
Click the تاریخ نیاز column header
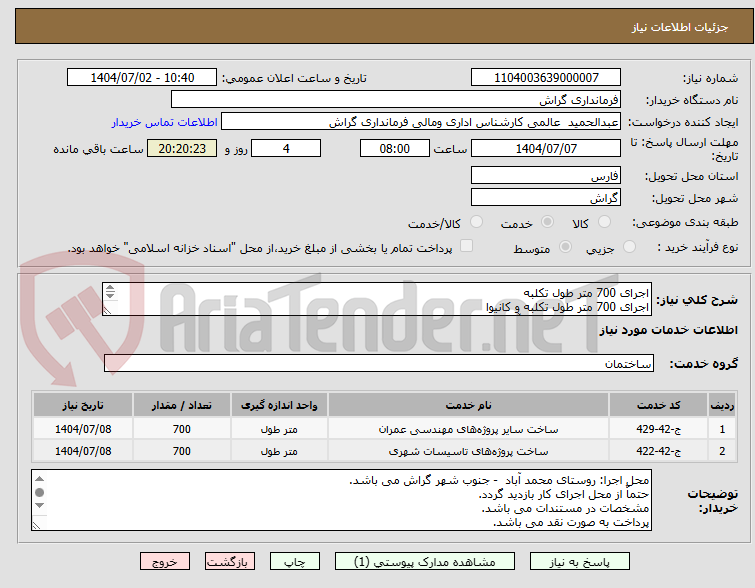(x=83, y=405)
